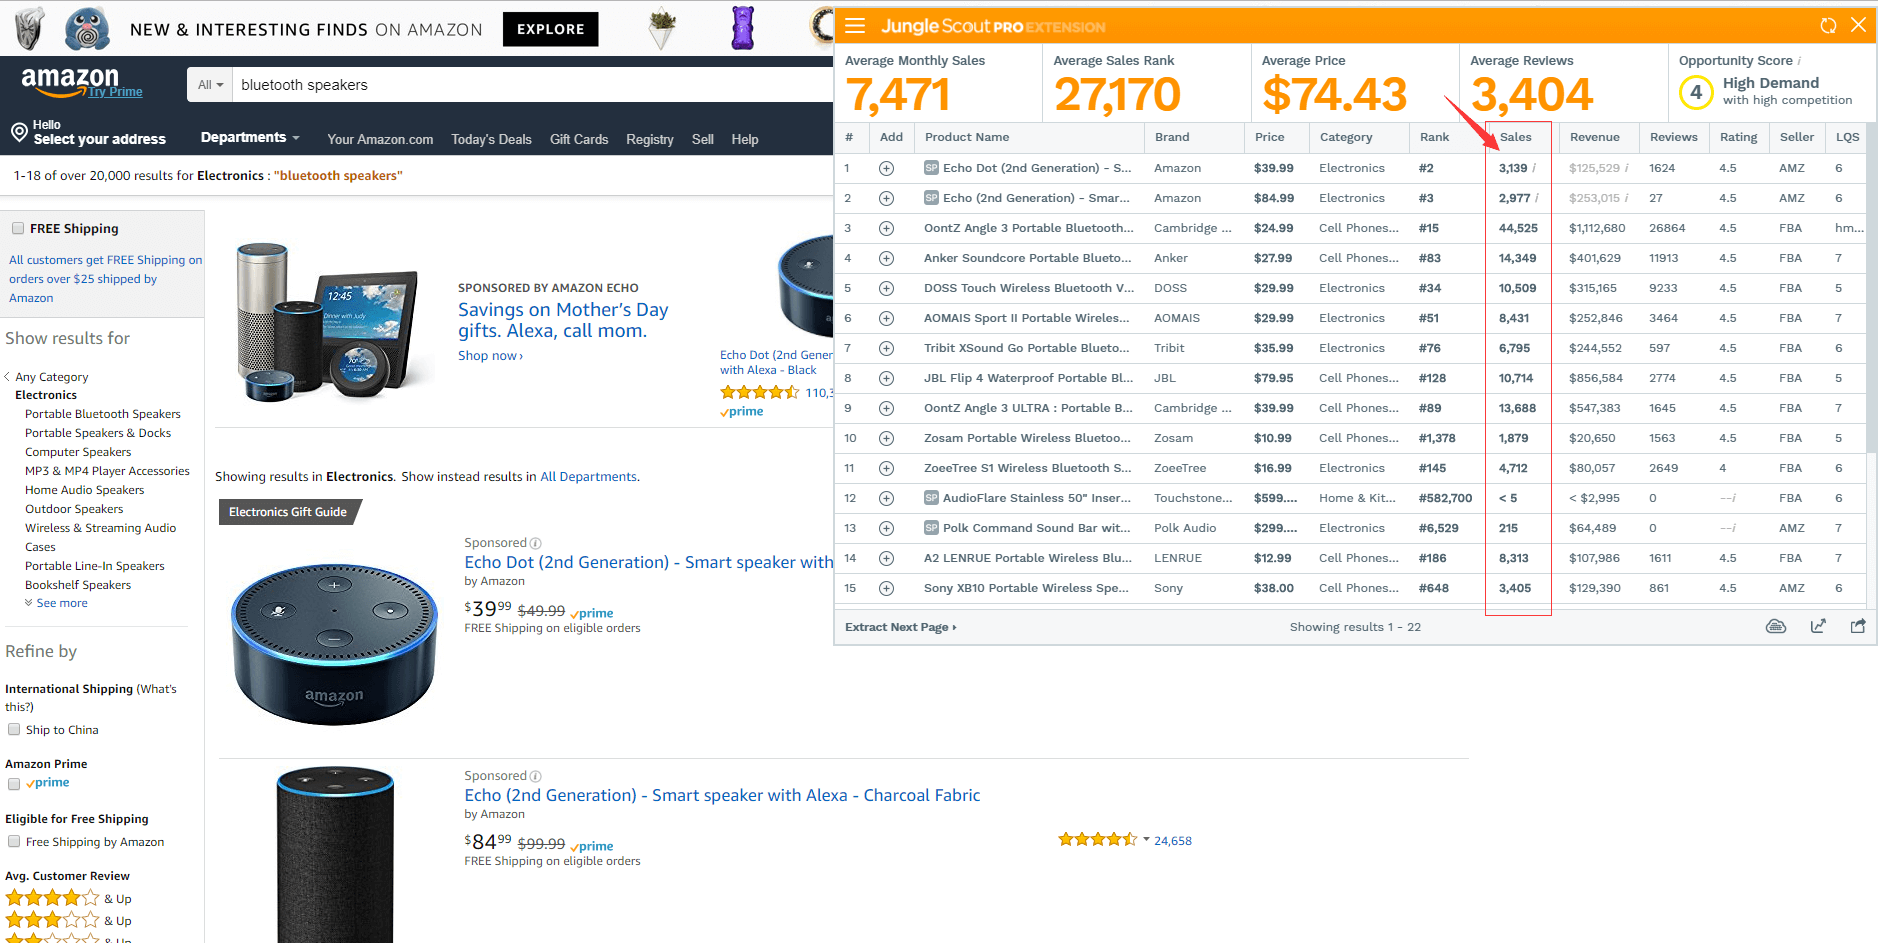The image size is (1878, 943).
Task: Toggle the FREE Shipping checkbox
Action: pyautogui.click(x=17, y=228)
